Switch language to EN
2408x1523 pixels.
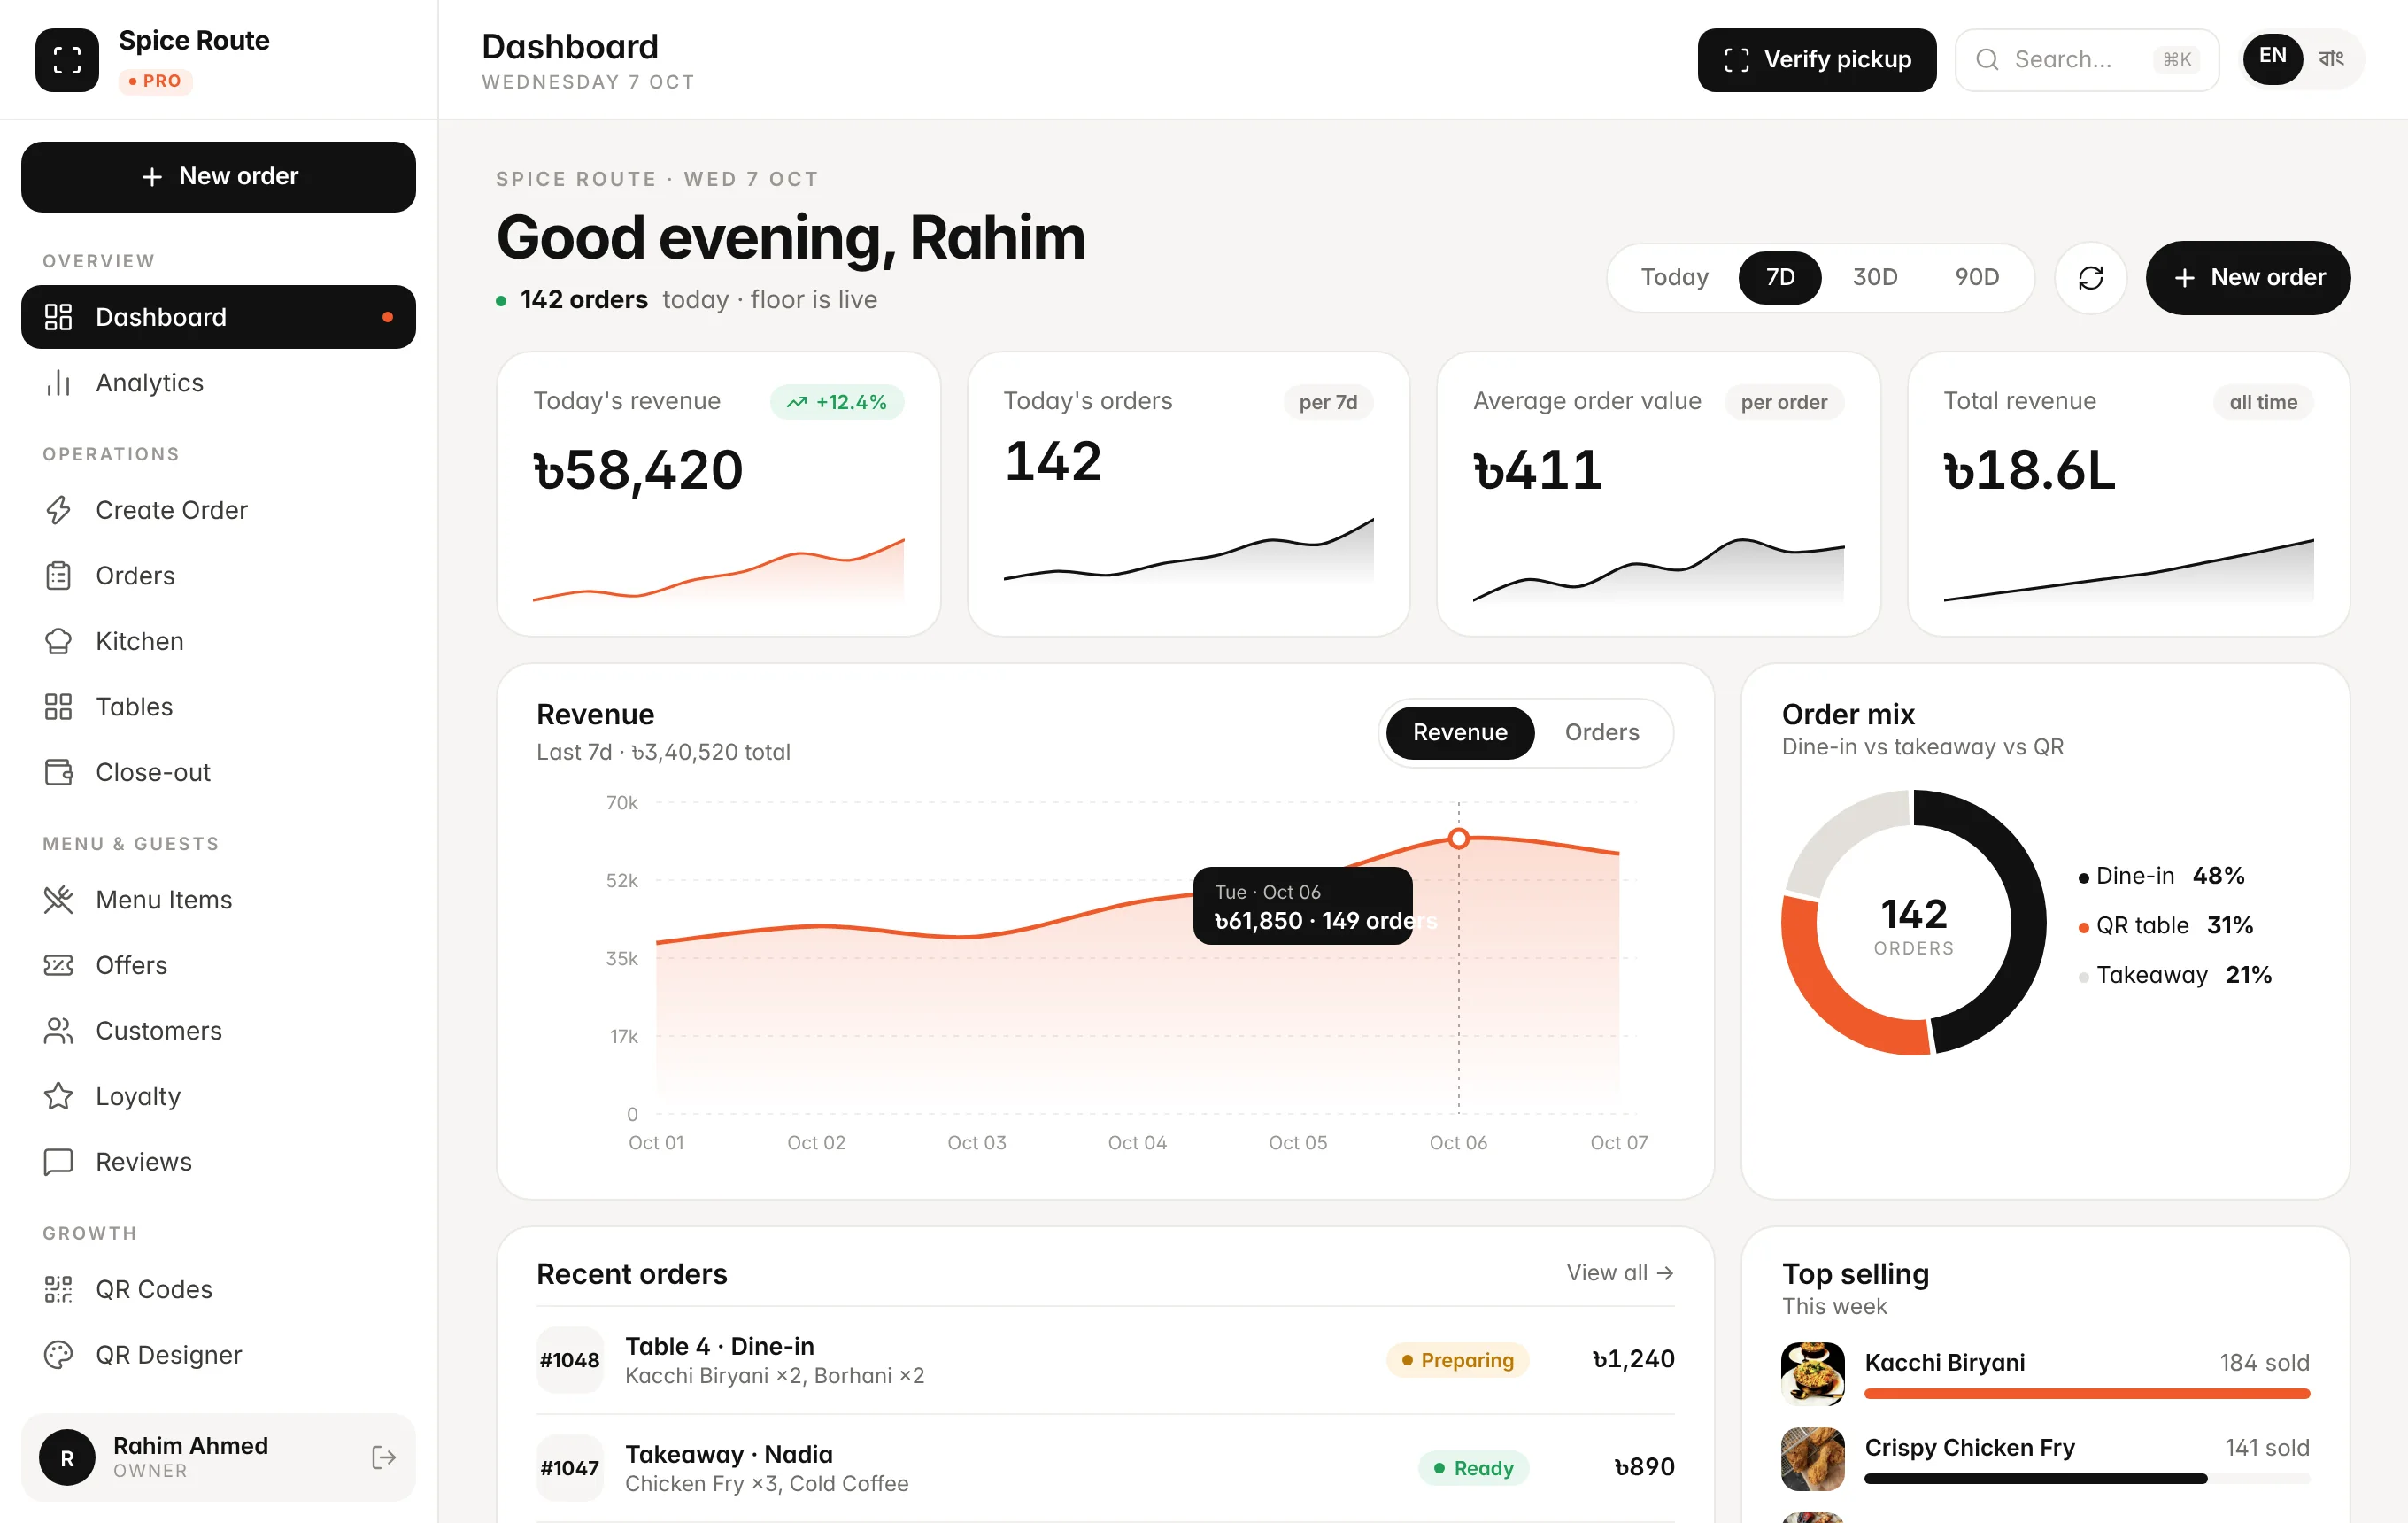pos(2272,59)
